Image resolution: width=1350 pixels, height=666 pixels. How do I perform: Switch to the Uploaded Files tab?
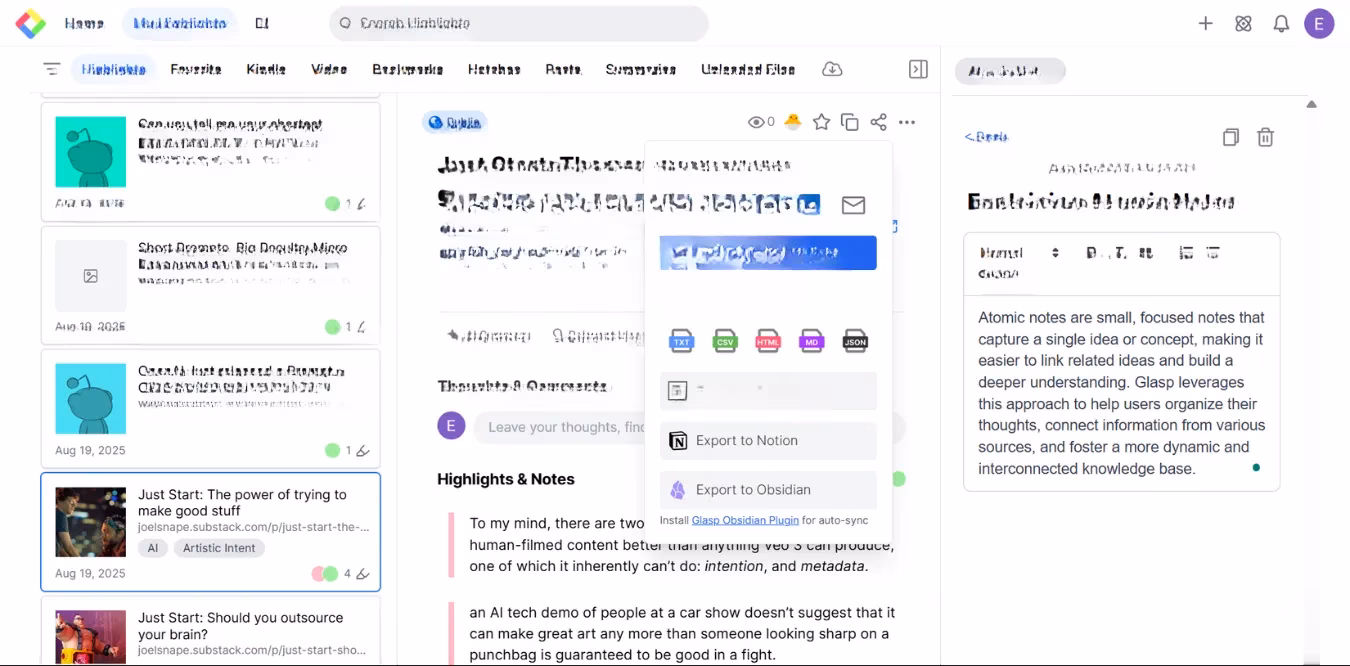tap(748, 69)
